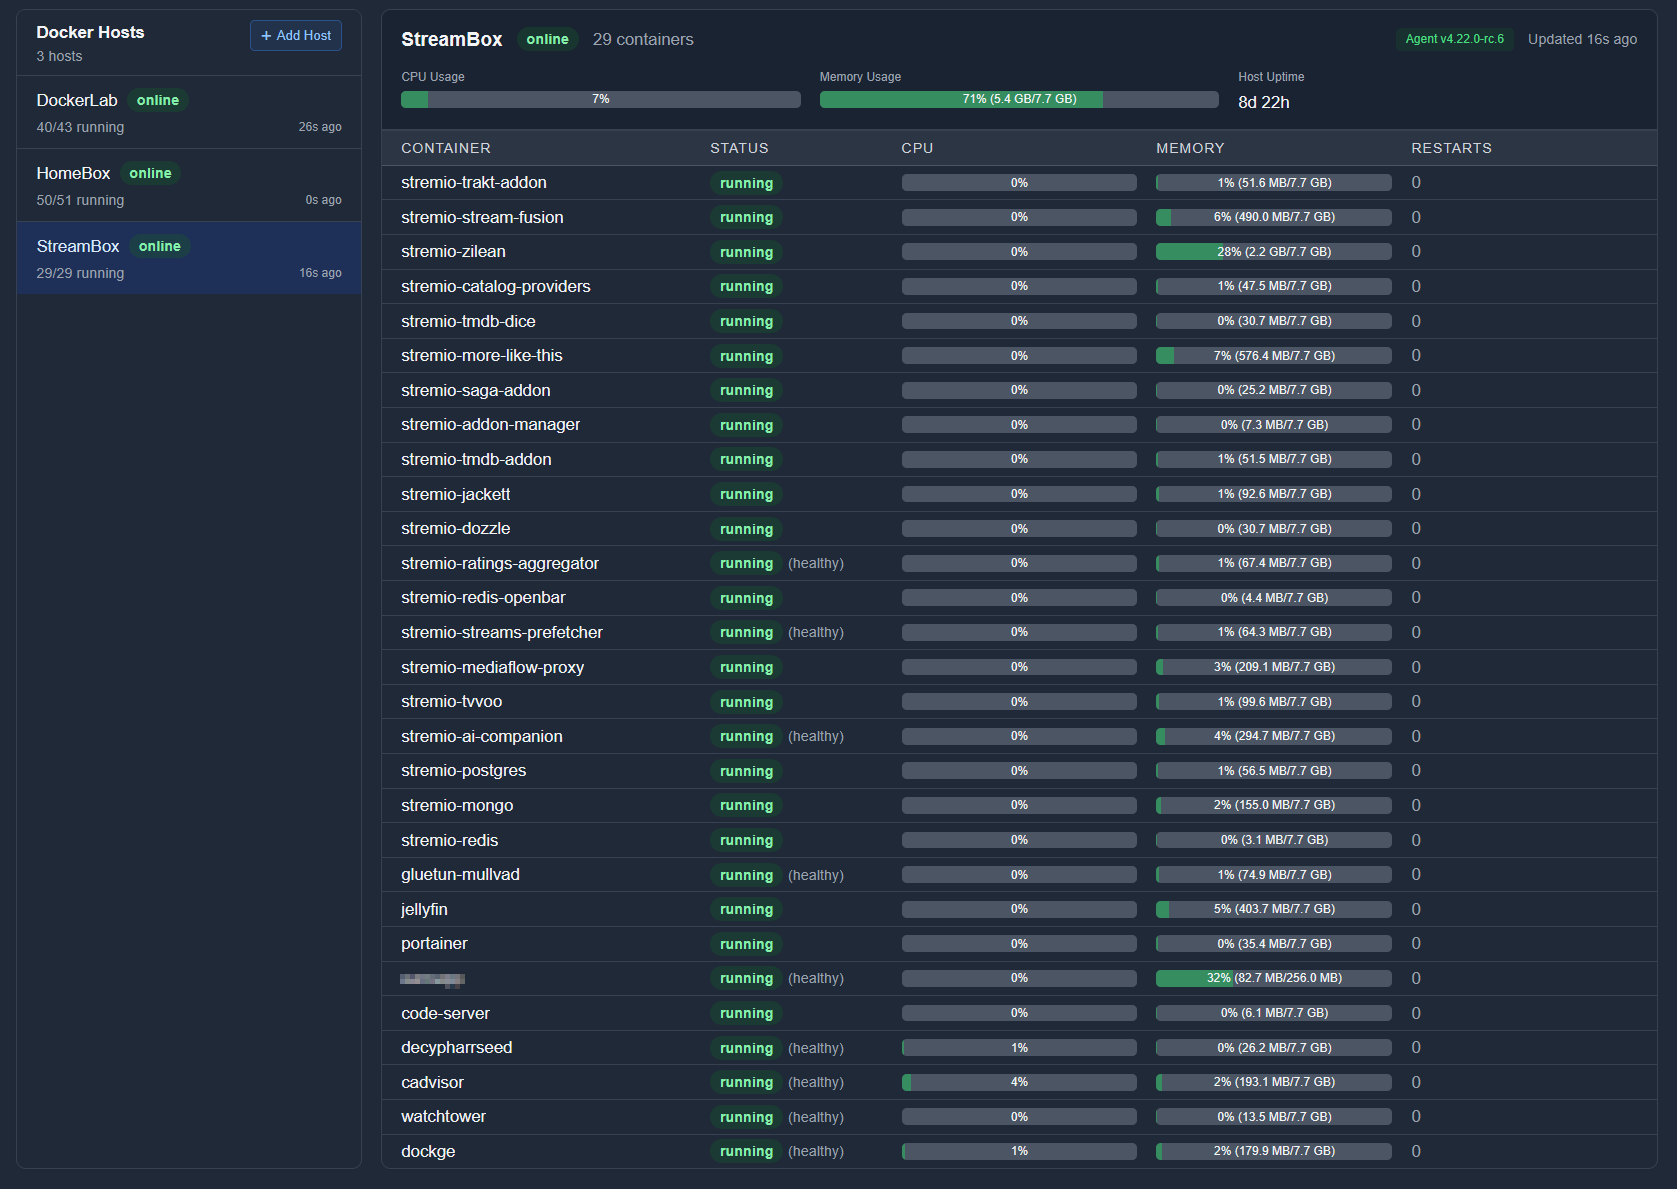Click the Add Host button
Image resolution: width=1677 pixels, height=1189 pixels.
click(x=295, y=35)
